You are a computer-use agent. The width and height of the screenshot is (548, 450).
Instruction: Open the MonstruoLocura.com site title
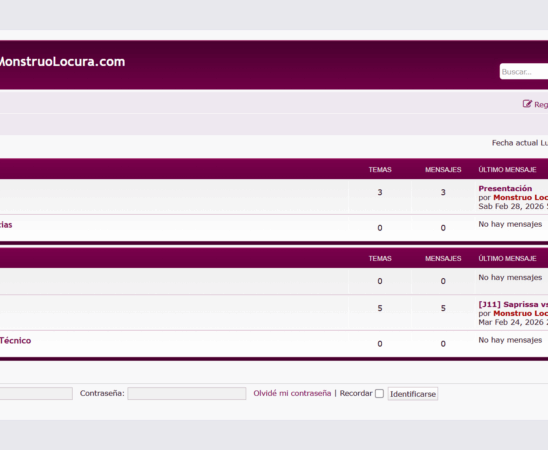(62, 61)
